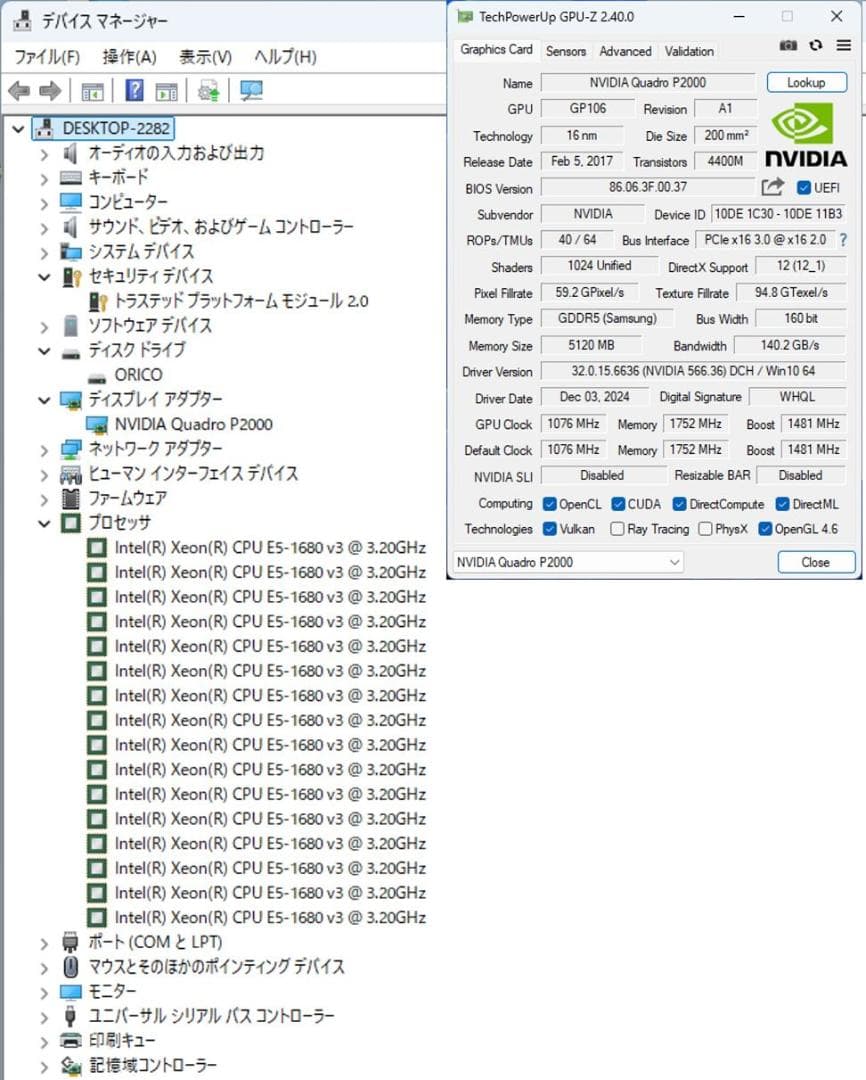Click the show console tree toolbar icon
The height and width of the screenshot is (1080, 866).
[x=92, y=90]
